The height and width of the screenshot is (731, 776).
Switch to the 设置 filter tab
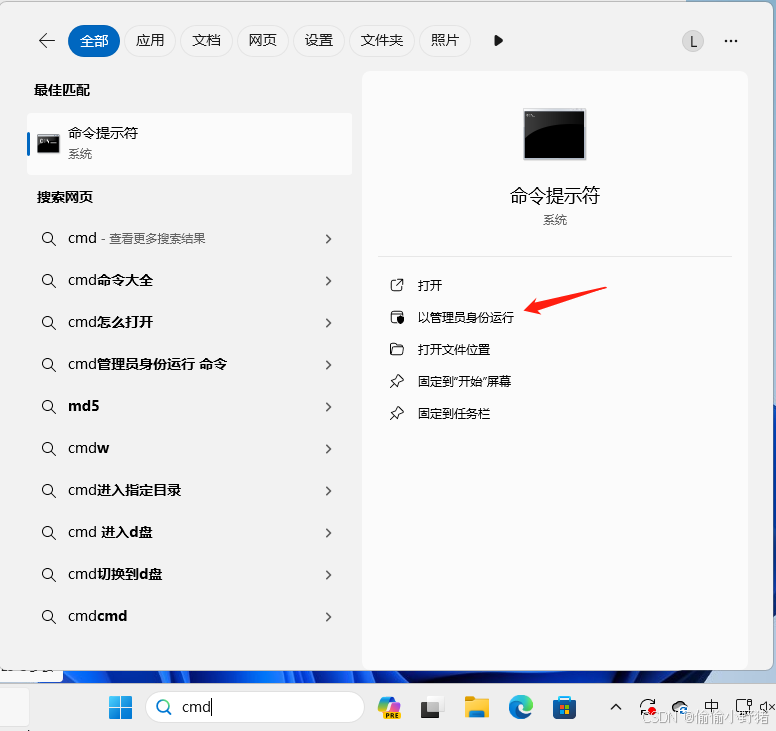tap(319, 41)
